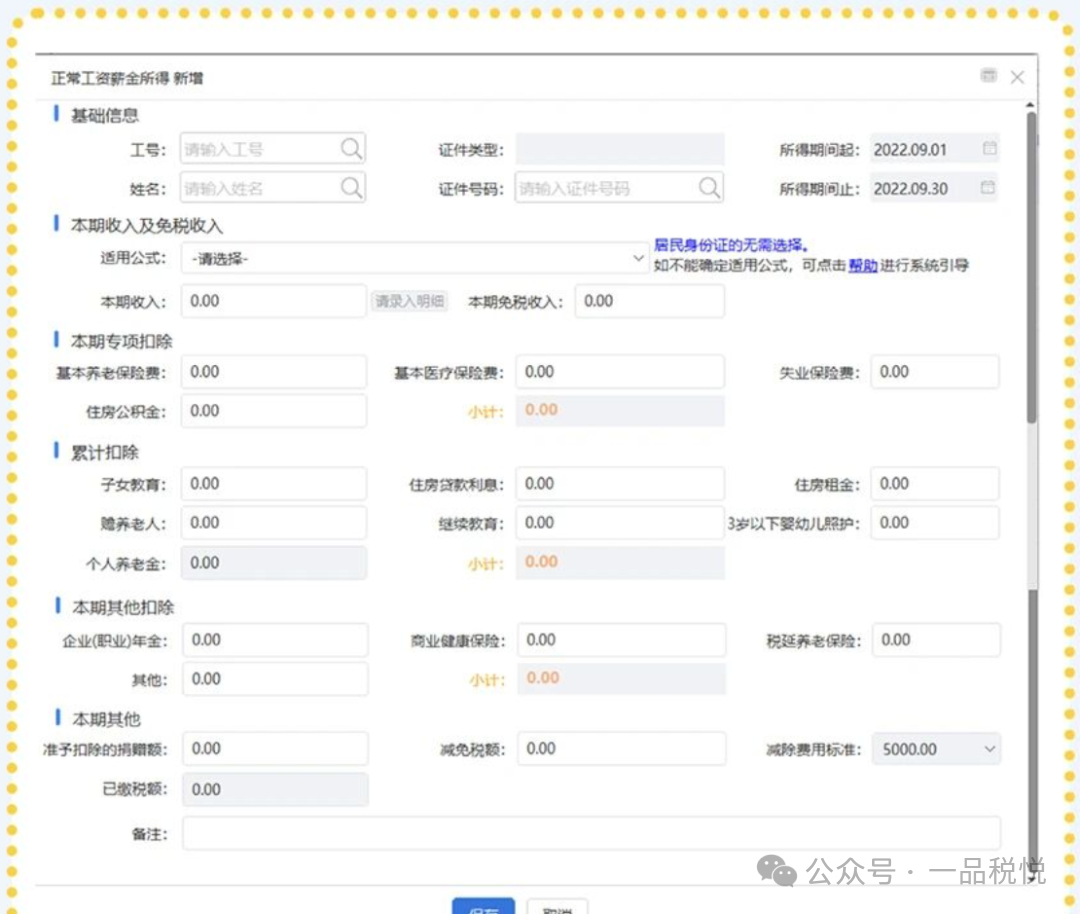This screenshot has width=1080, height=914.
Task: Click the 帮助 help link
Action: point(863,266)
